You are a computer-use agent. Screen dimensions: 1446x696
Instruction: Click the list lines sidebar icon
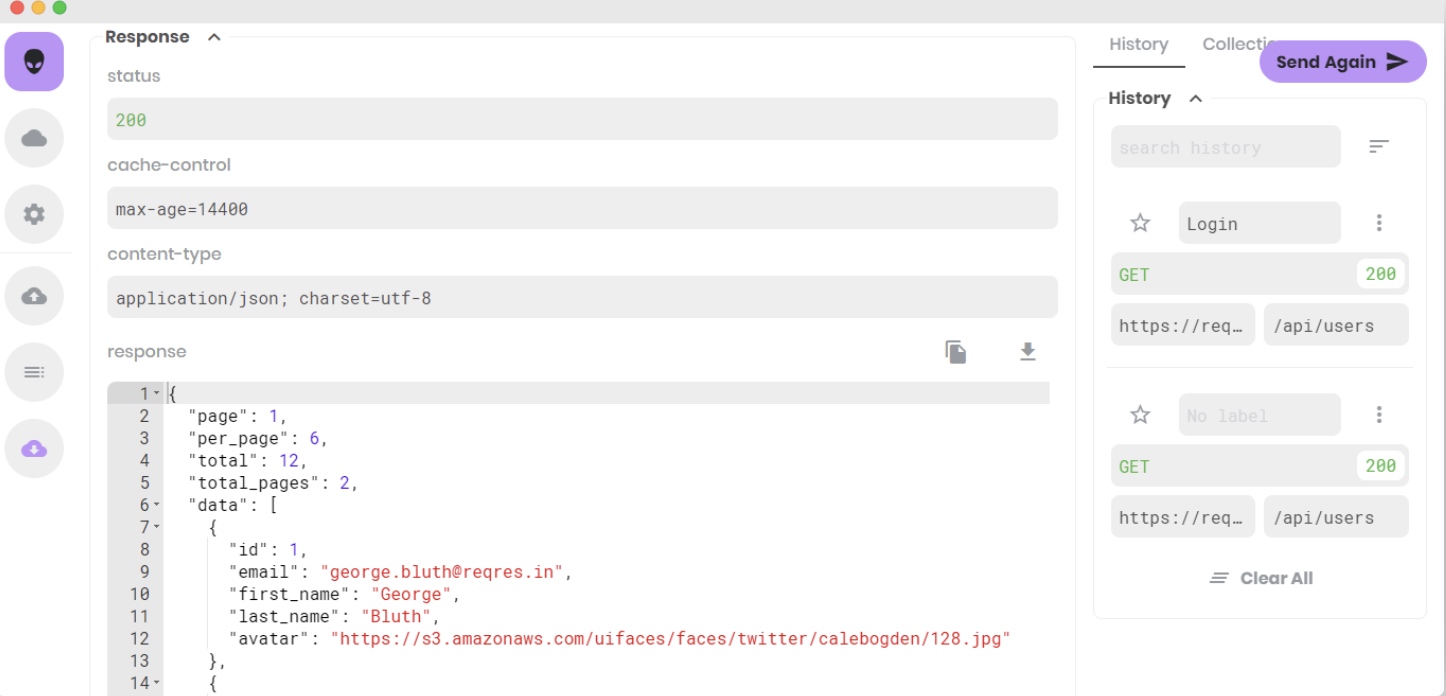coord(34,372)
